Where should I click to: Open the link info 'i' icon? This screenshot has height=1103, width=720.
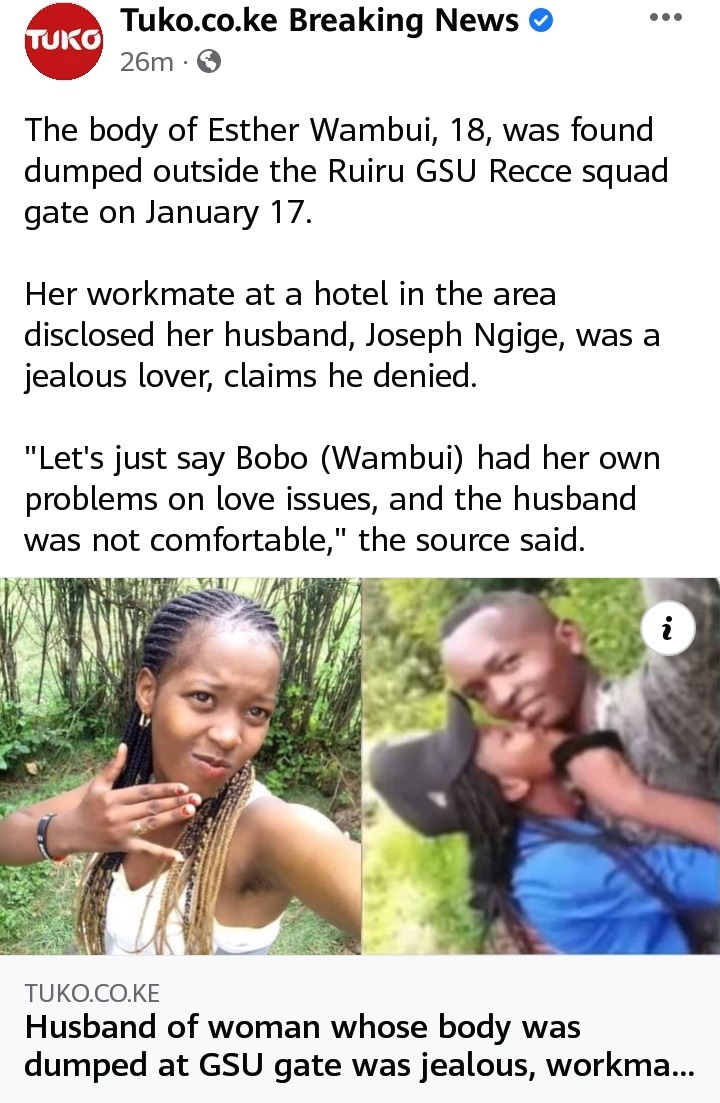click(668, 628)
